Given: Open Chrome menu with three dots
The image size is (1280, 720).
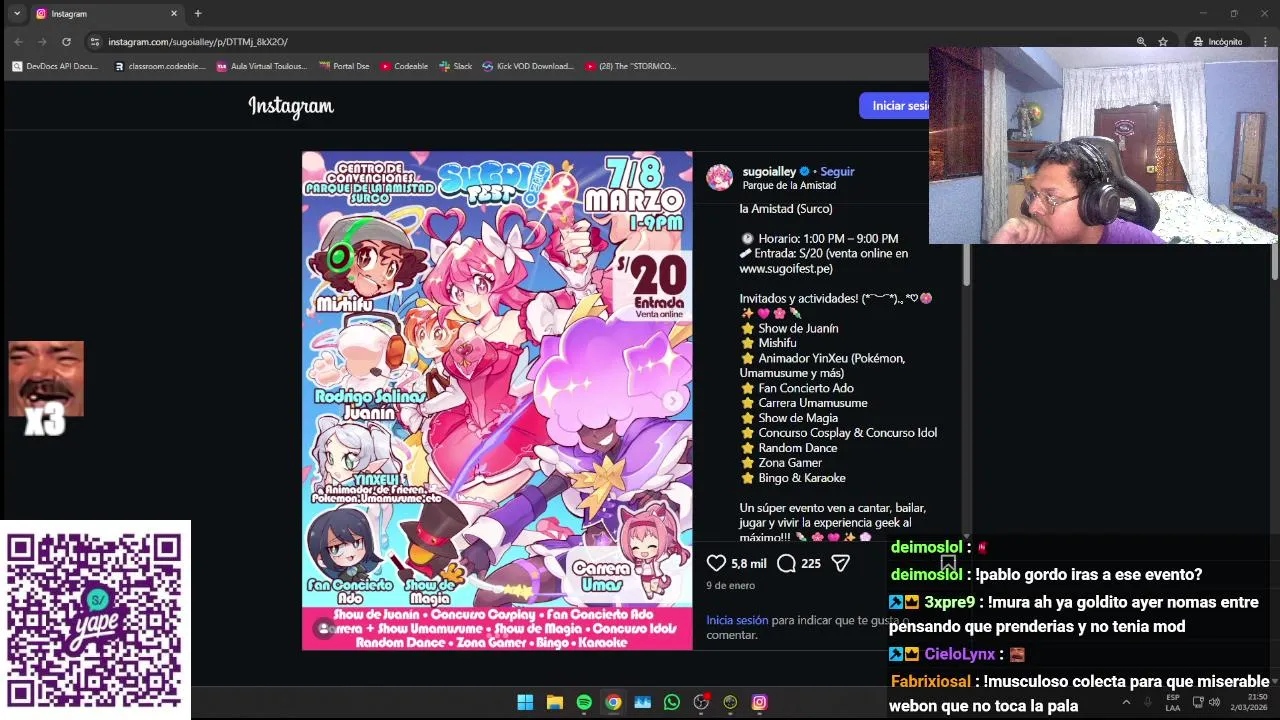Looking at the screenshot, I should [x=1265, y=42].
